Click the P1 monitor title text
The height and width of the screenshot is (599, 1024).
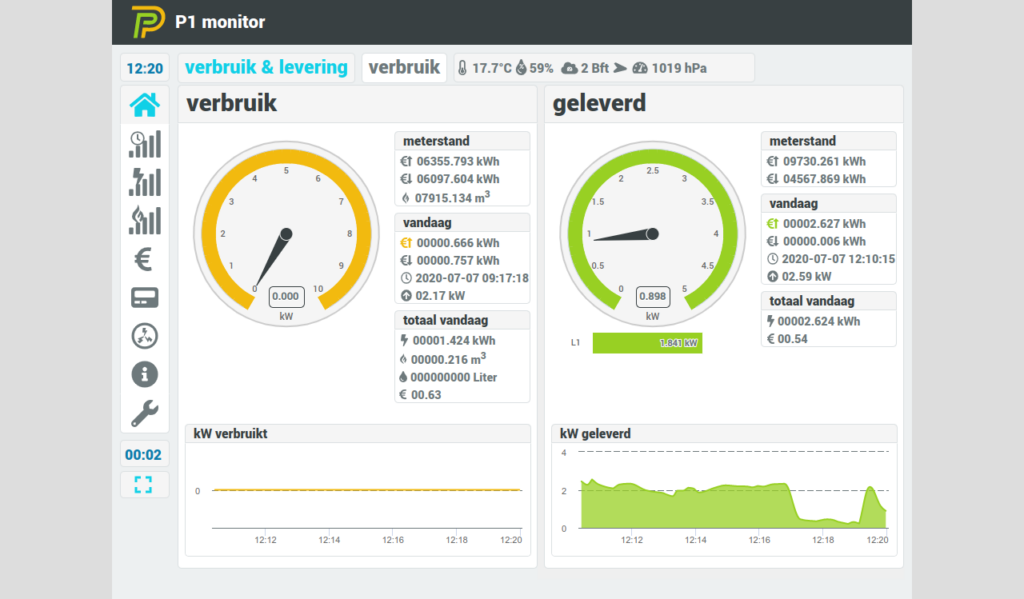(220, 22)
